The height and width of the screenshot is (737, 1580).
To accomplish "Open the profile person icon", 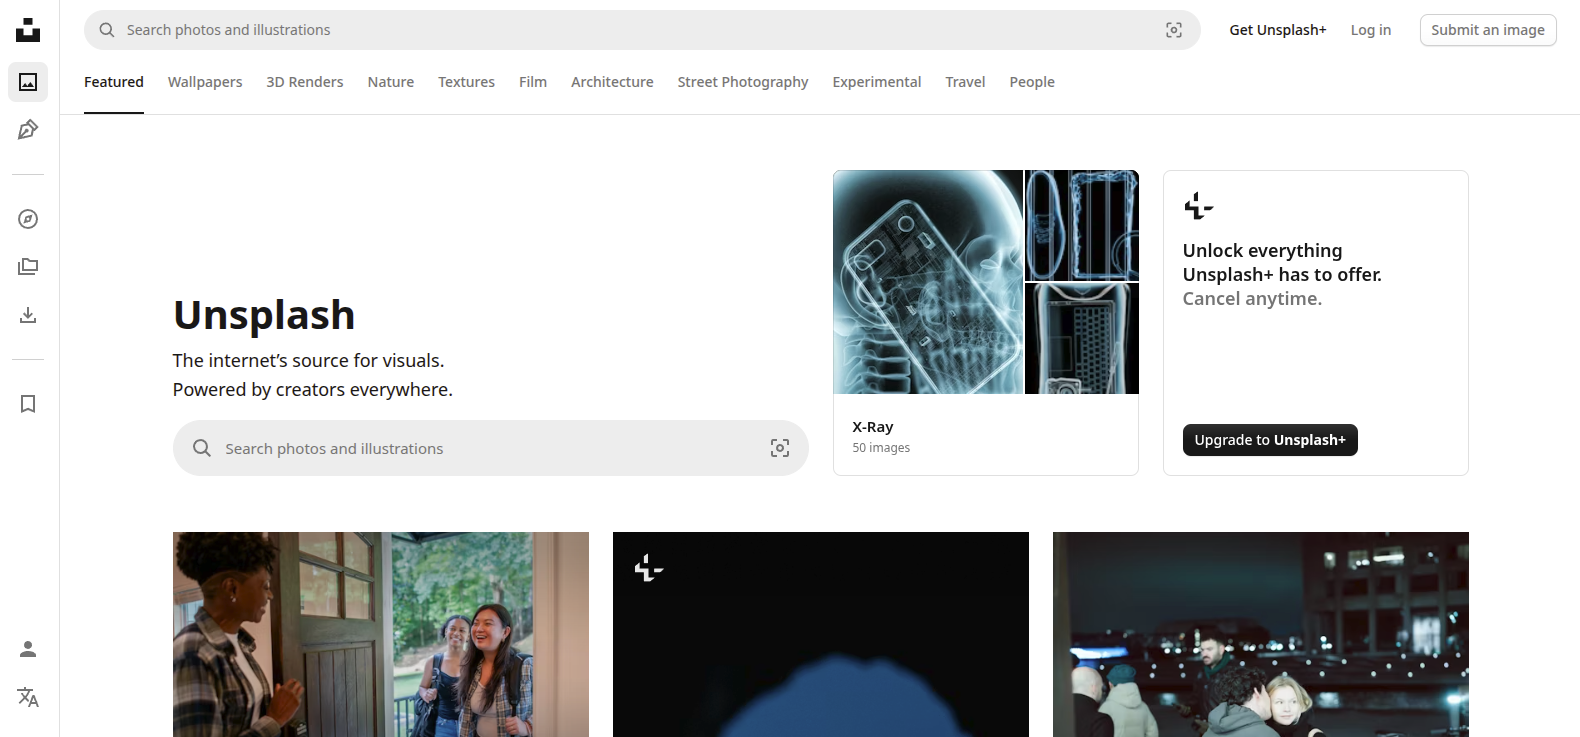I will (28, 649).
